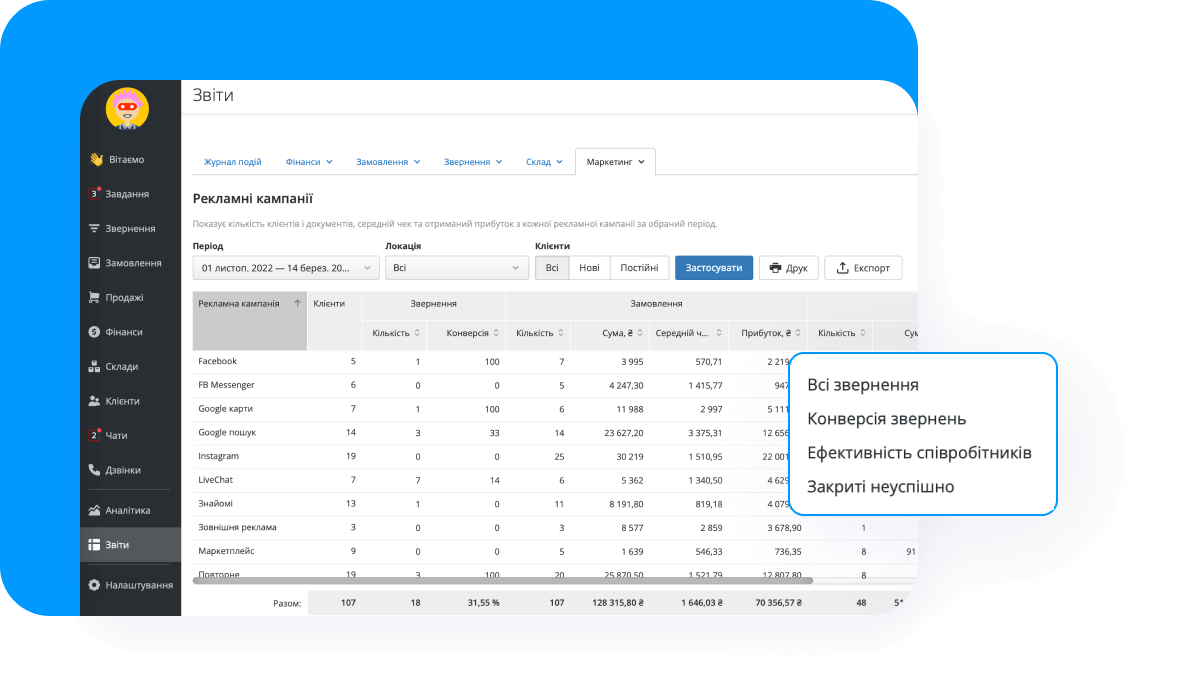Switch to the Журнал подій tab
The width and height of the screenshot is (1198, 688).
(233, 161)
